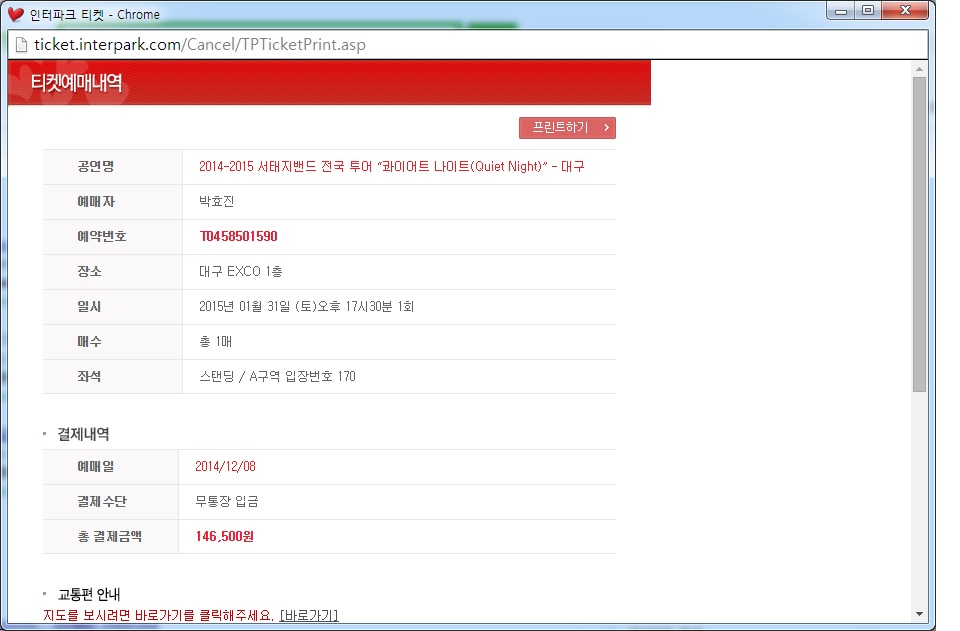Minimize the Interpark ticket window
Screen dimensions: 960x631
click(x=842, y=11)
